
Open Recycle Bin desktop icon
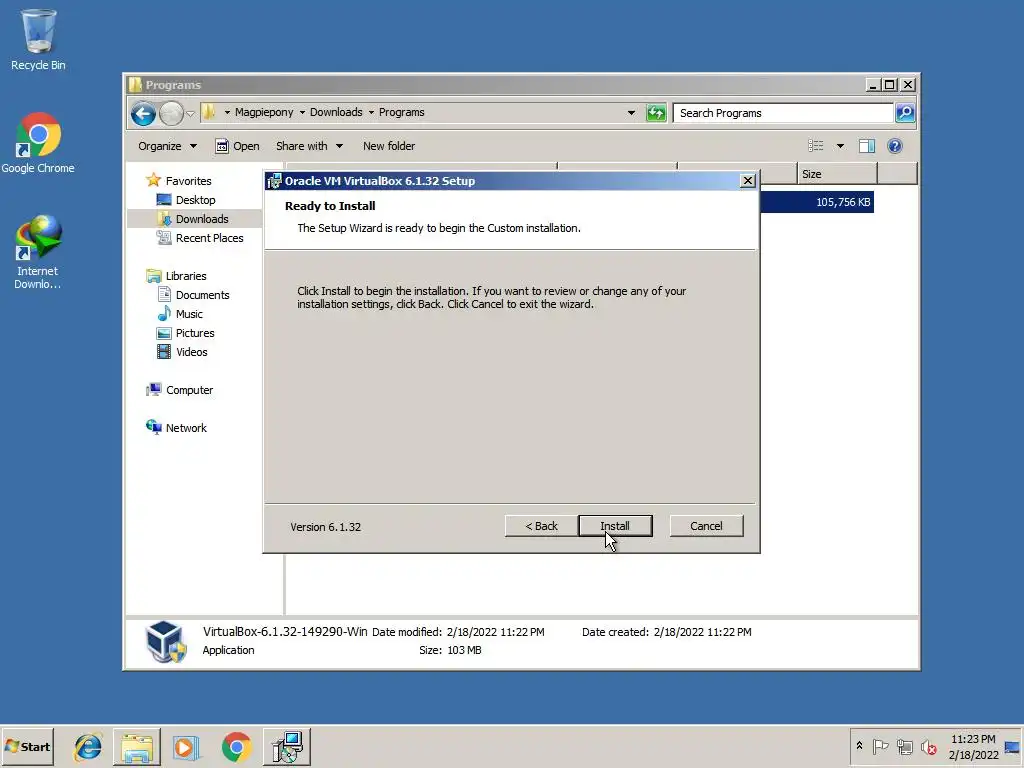pos(38,40)
